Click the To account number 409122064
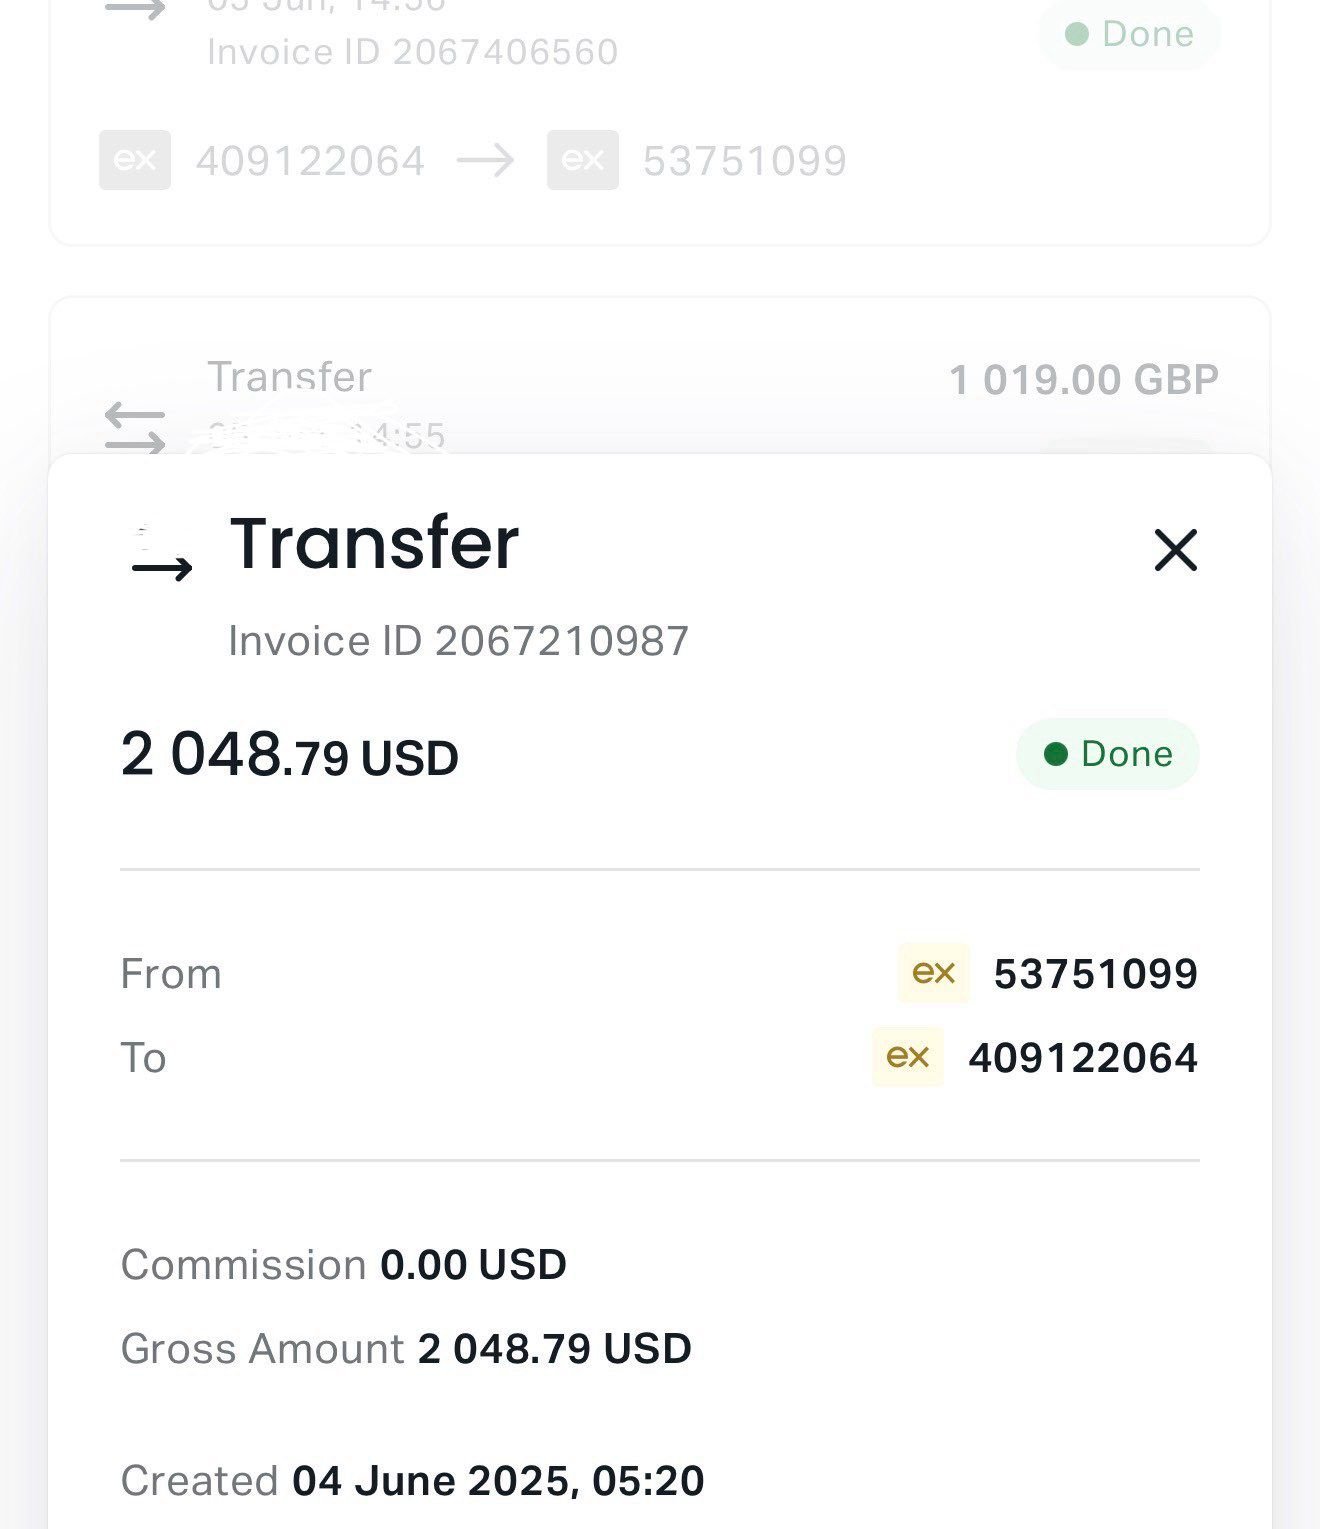 tap(1083, 1058)
